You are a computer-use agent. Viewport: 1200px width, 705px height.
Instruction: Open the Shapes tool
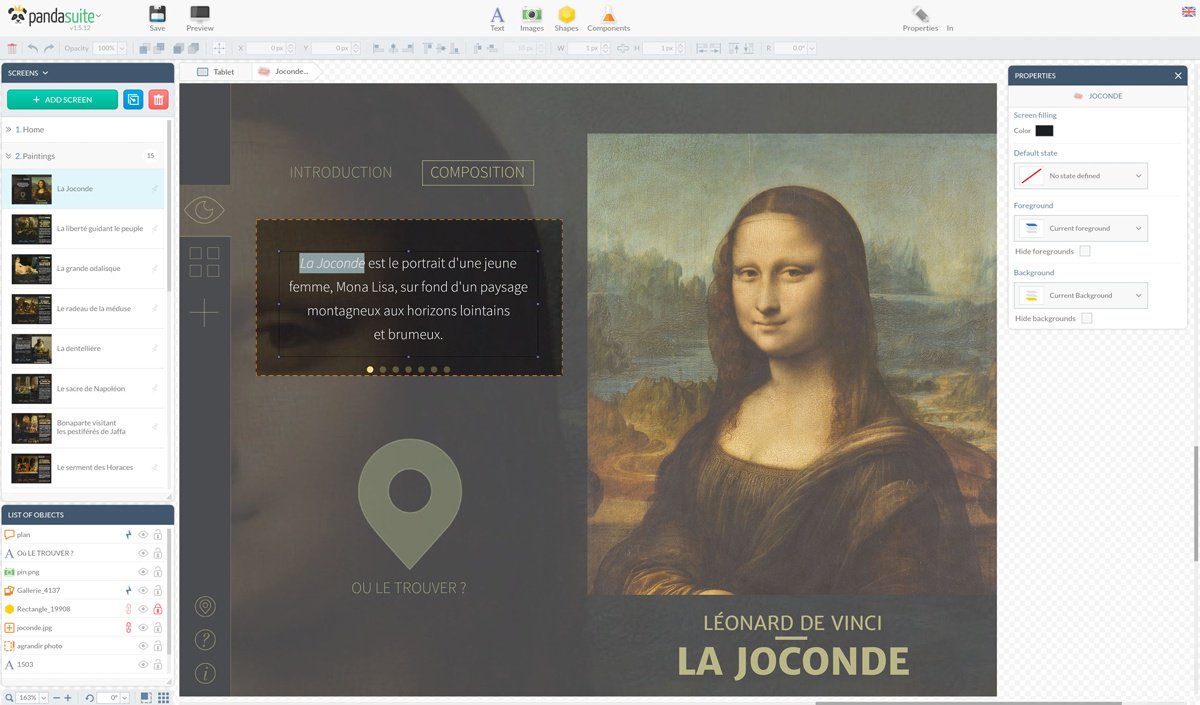[x=566, y=18]
